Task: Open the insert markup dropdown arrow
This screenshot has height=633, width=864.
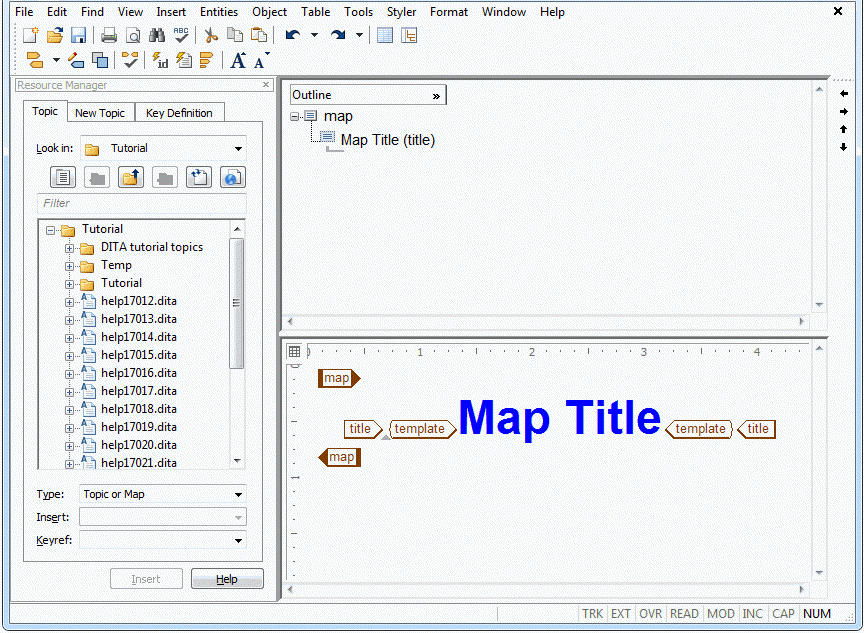Action: 56,60
